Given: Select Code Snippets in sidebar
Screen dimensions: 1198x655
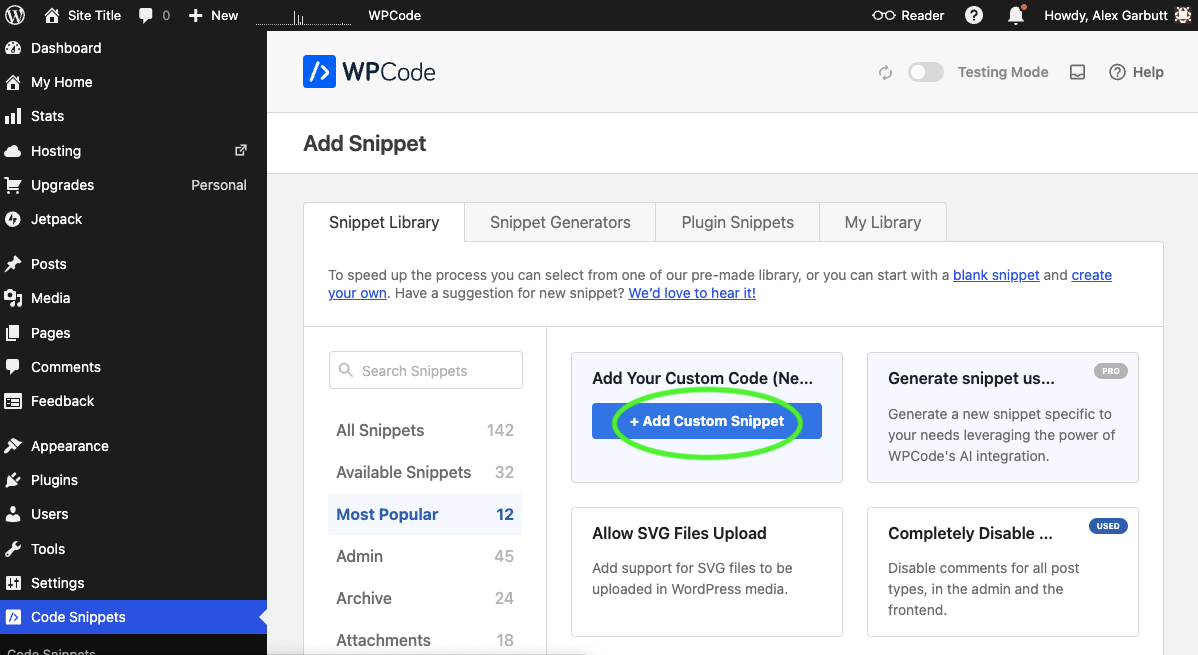Looking at the screenshot, I should (133, 617).
